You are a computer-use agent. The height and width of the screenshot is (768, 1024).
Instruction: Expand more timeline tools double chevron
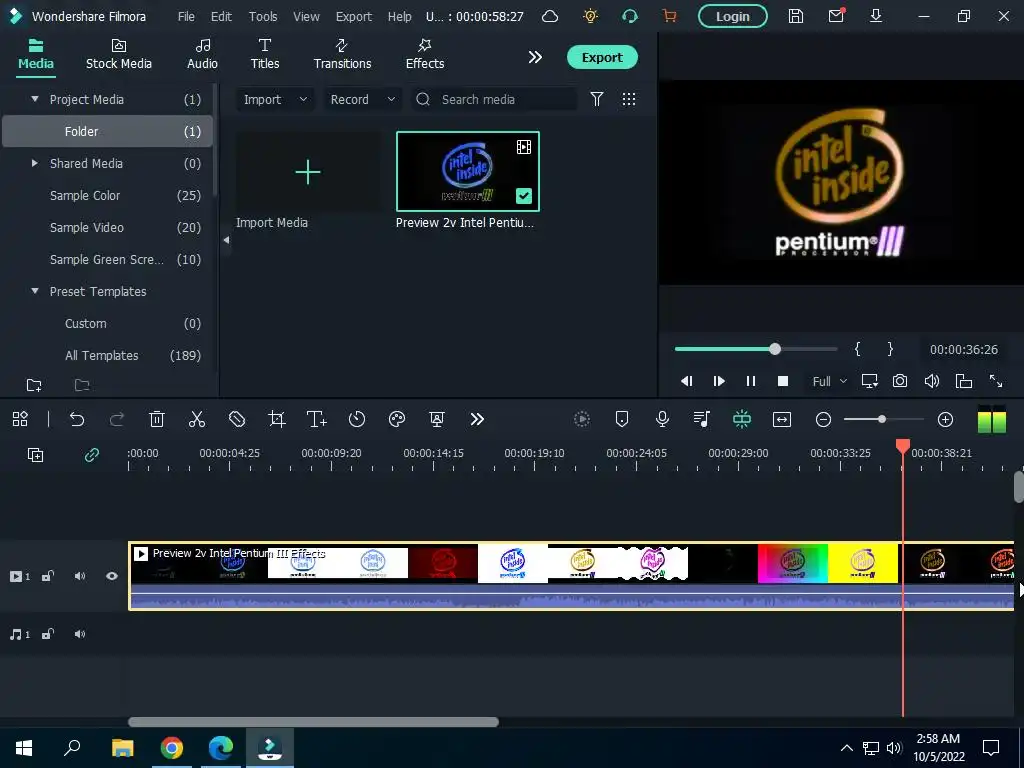point(477,419)
